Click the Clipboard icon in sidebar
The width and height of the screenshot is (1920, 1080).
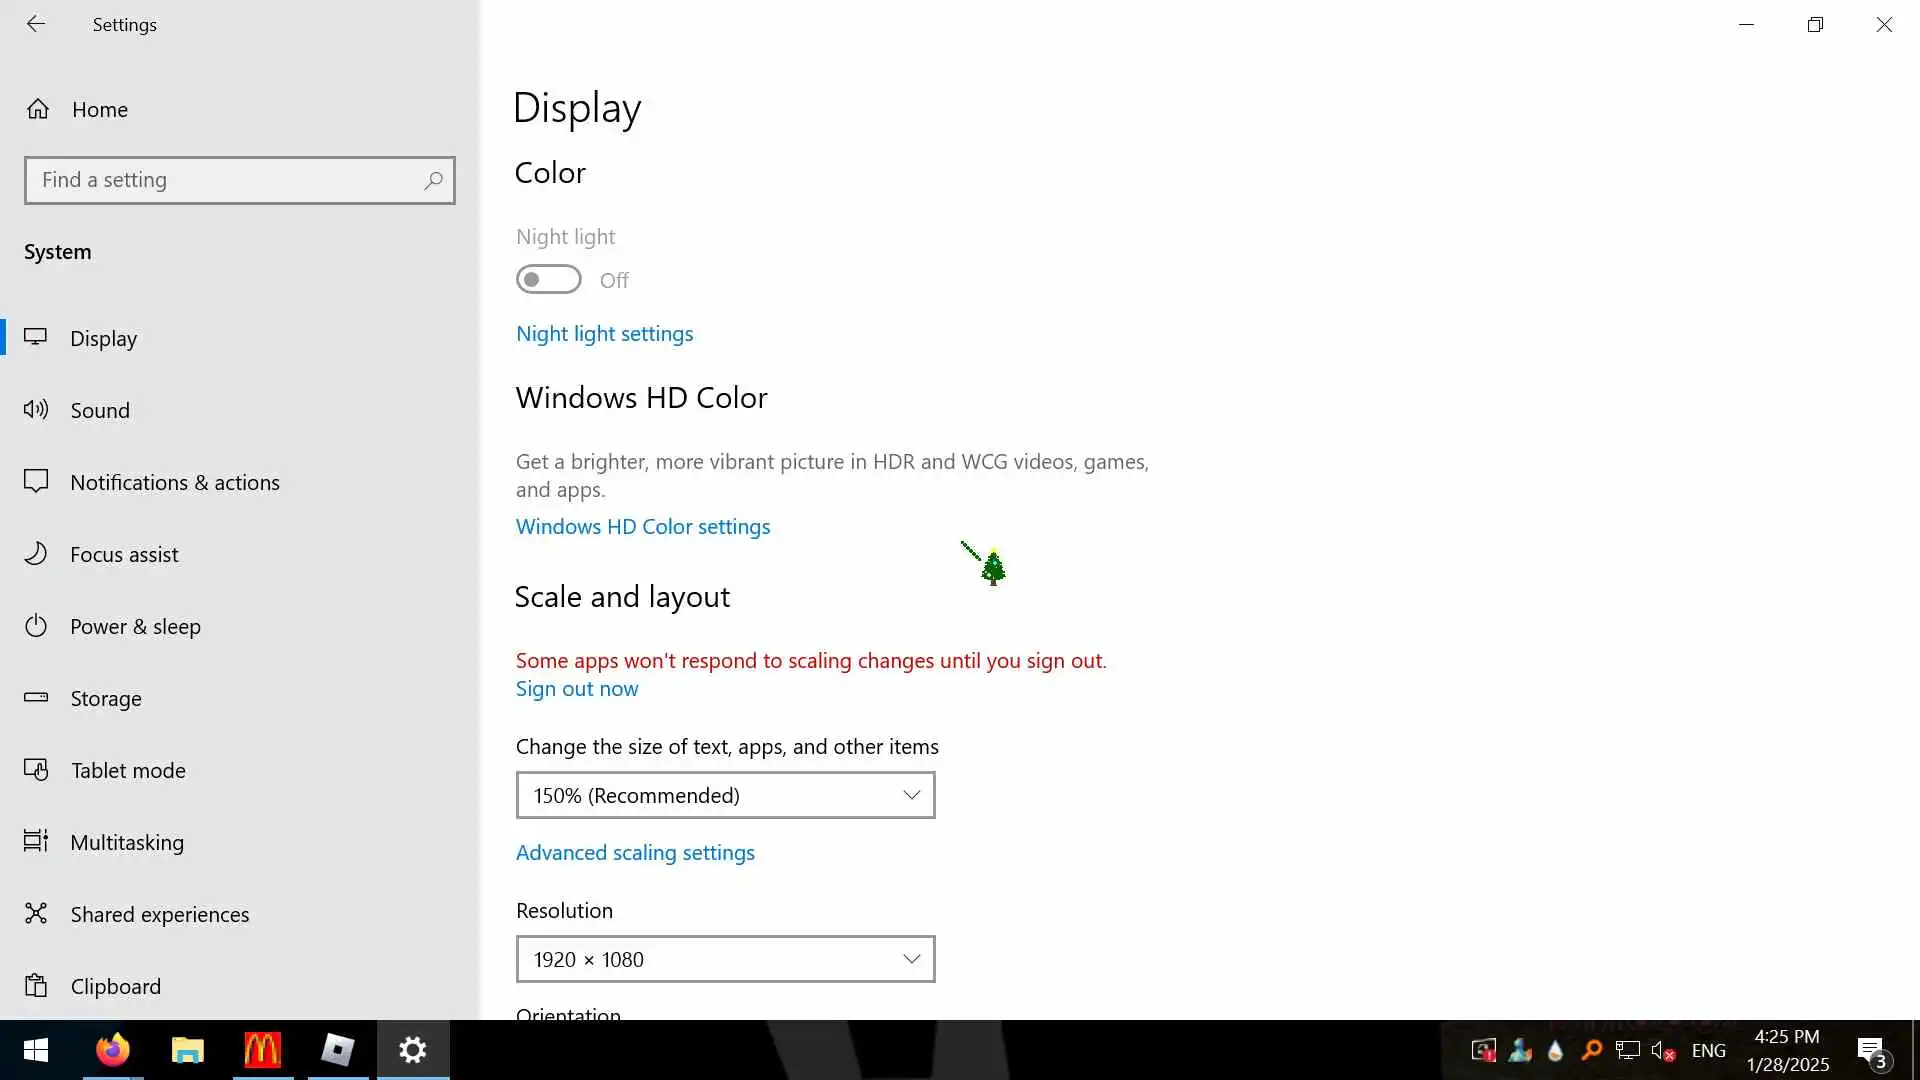[36, 986]
